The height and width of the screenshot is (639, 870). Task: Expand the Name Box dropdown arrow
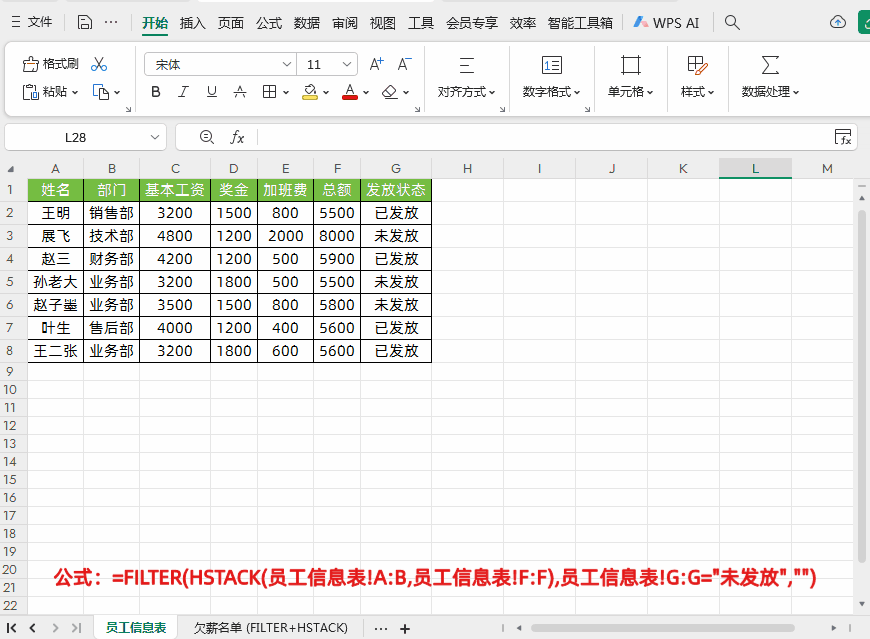[x=155, y=138]
